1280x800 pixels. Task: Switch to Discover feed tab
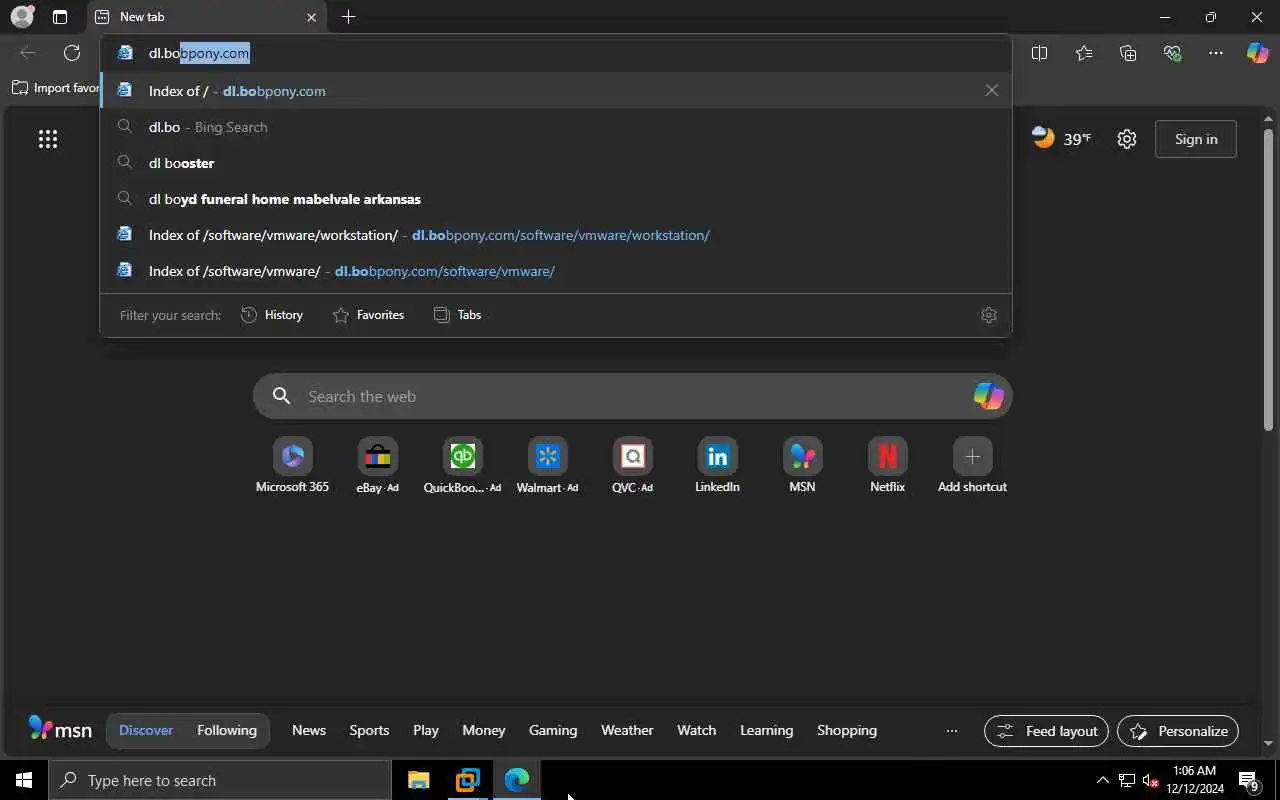146,731
